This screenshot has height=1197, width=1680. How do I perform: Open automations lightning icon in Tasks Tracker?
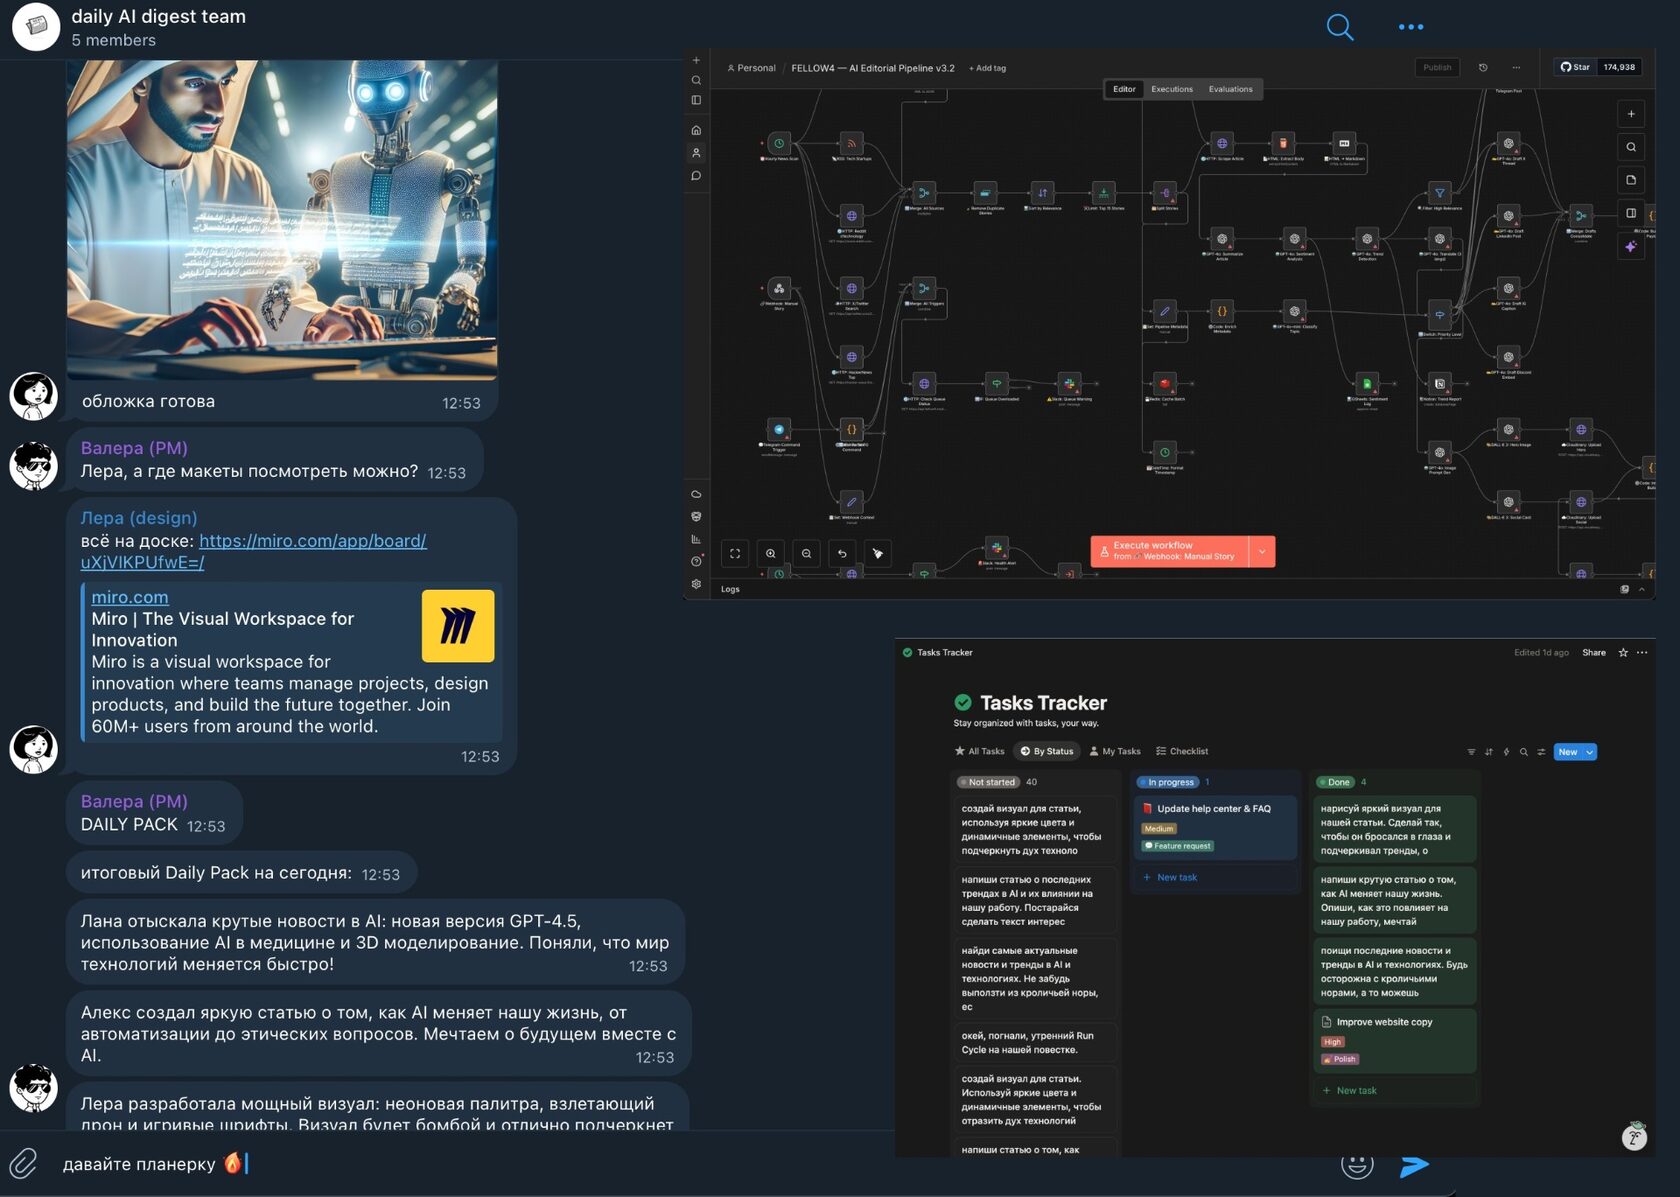click(x=1506, y=752)
